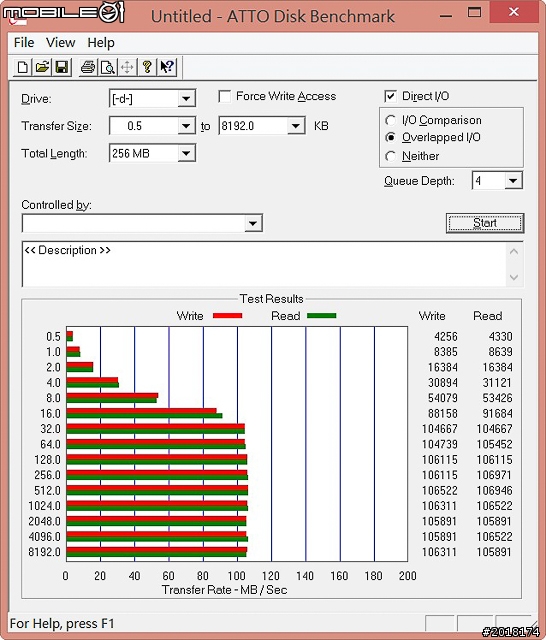546x640 pixels.
Task: Minimize the ATTO Disk Benchmark window
Action: point(446,15)
